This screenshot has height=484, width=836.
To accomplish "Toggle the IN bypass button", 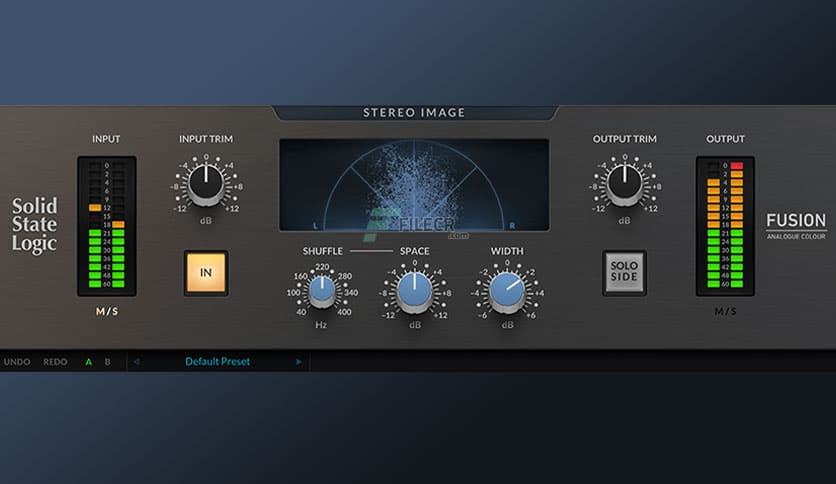I will tap(206, 272).
